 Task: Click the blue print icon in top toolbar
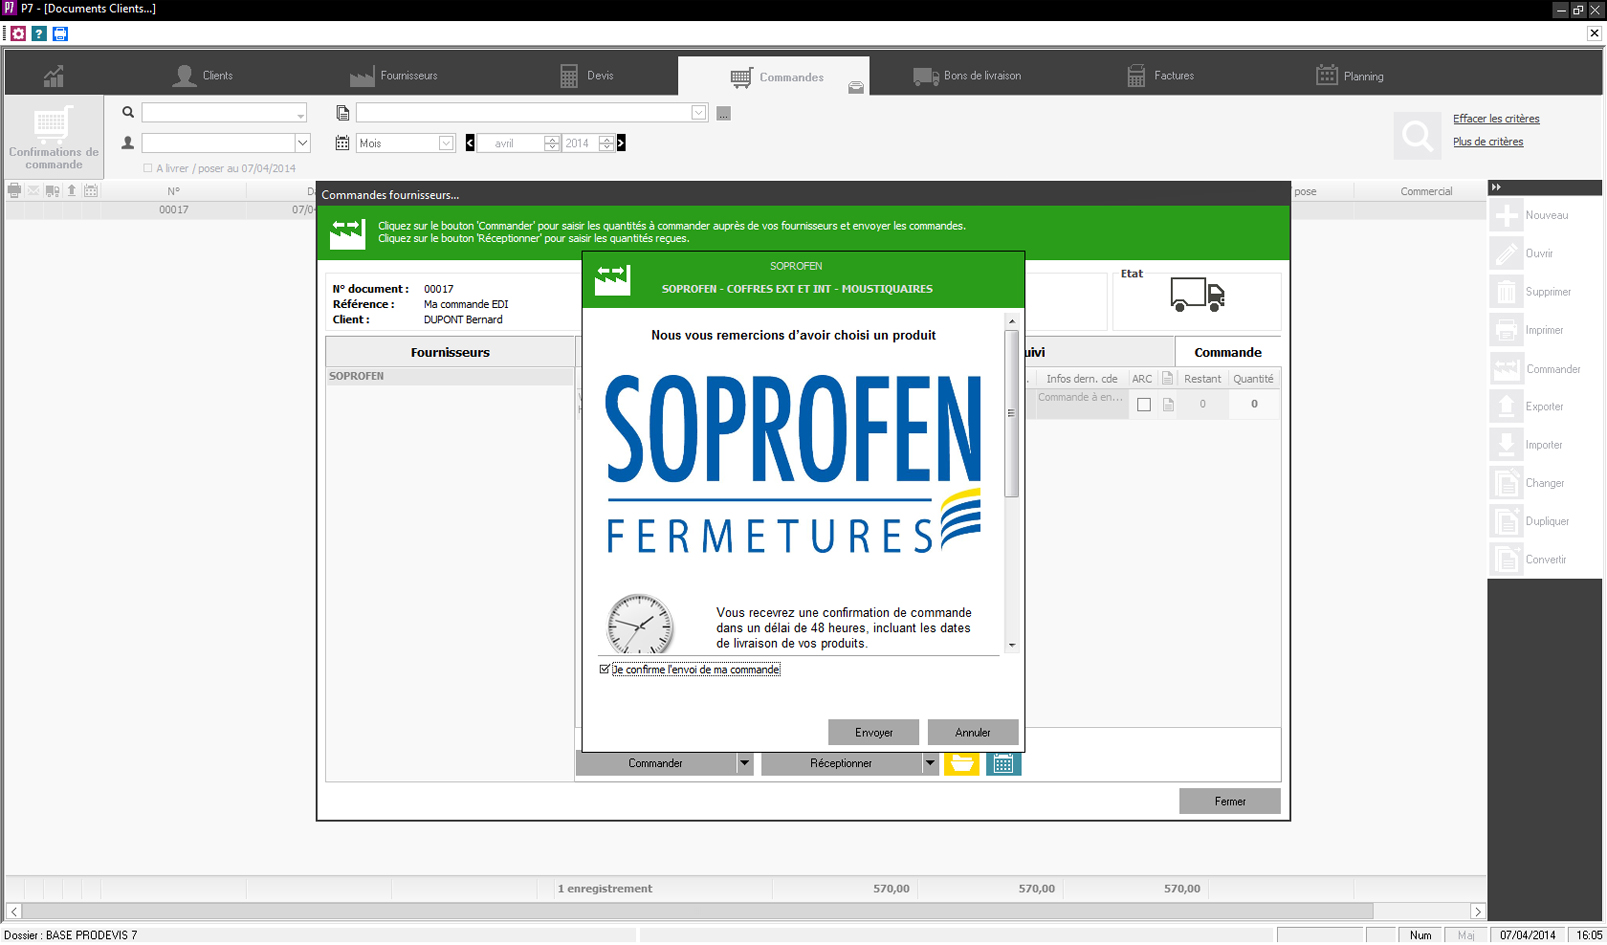[x=60, y=34]
